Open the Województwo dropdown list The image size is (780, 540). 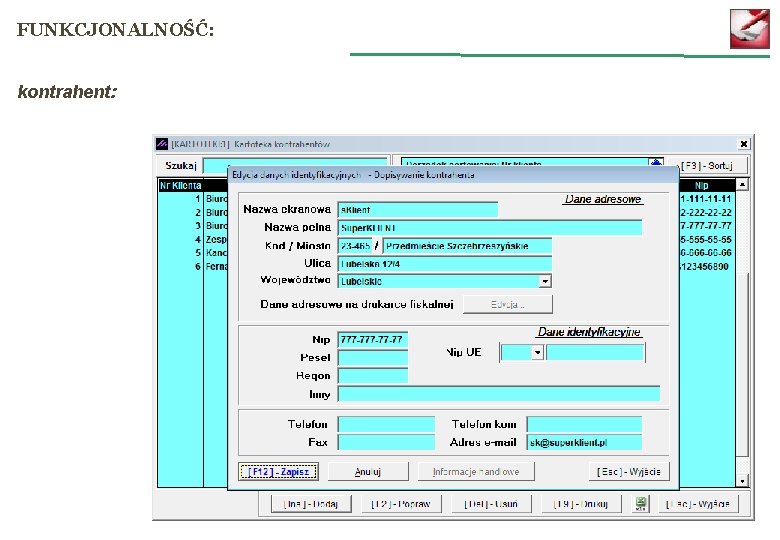click(545, 281)
